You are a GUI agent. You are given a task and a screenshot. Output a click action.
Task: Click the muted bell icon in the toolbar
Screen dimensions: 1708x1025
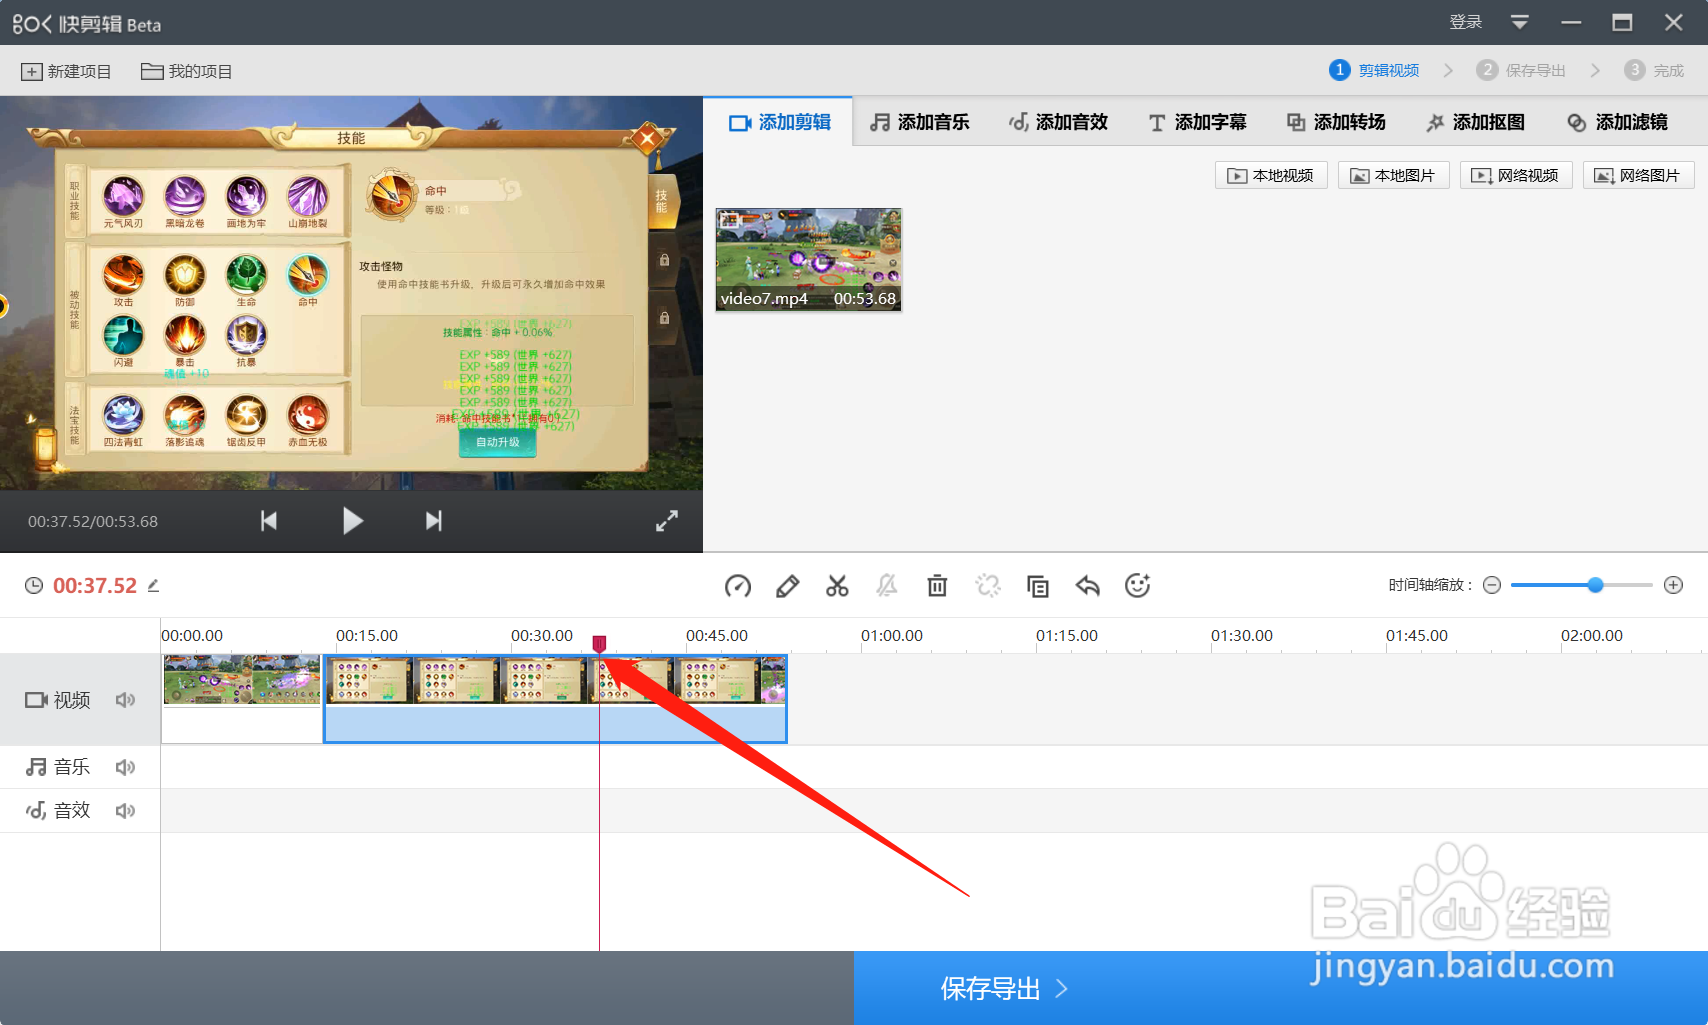coord(888,586)
